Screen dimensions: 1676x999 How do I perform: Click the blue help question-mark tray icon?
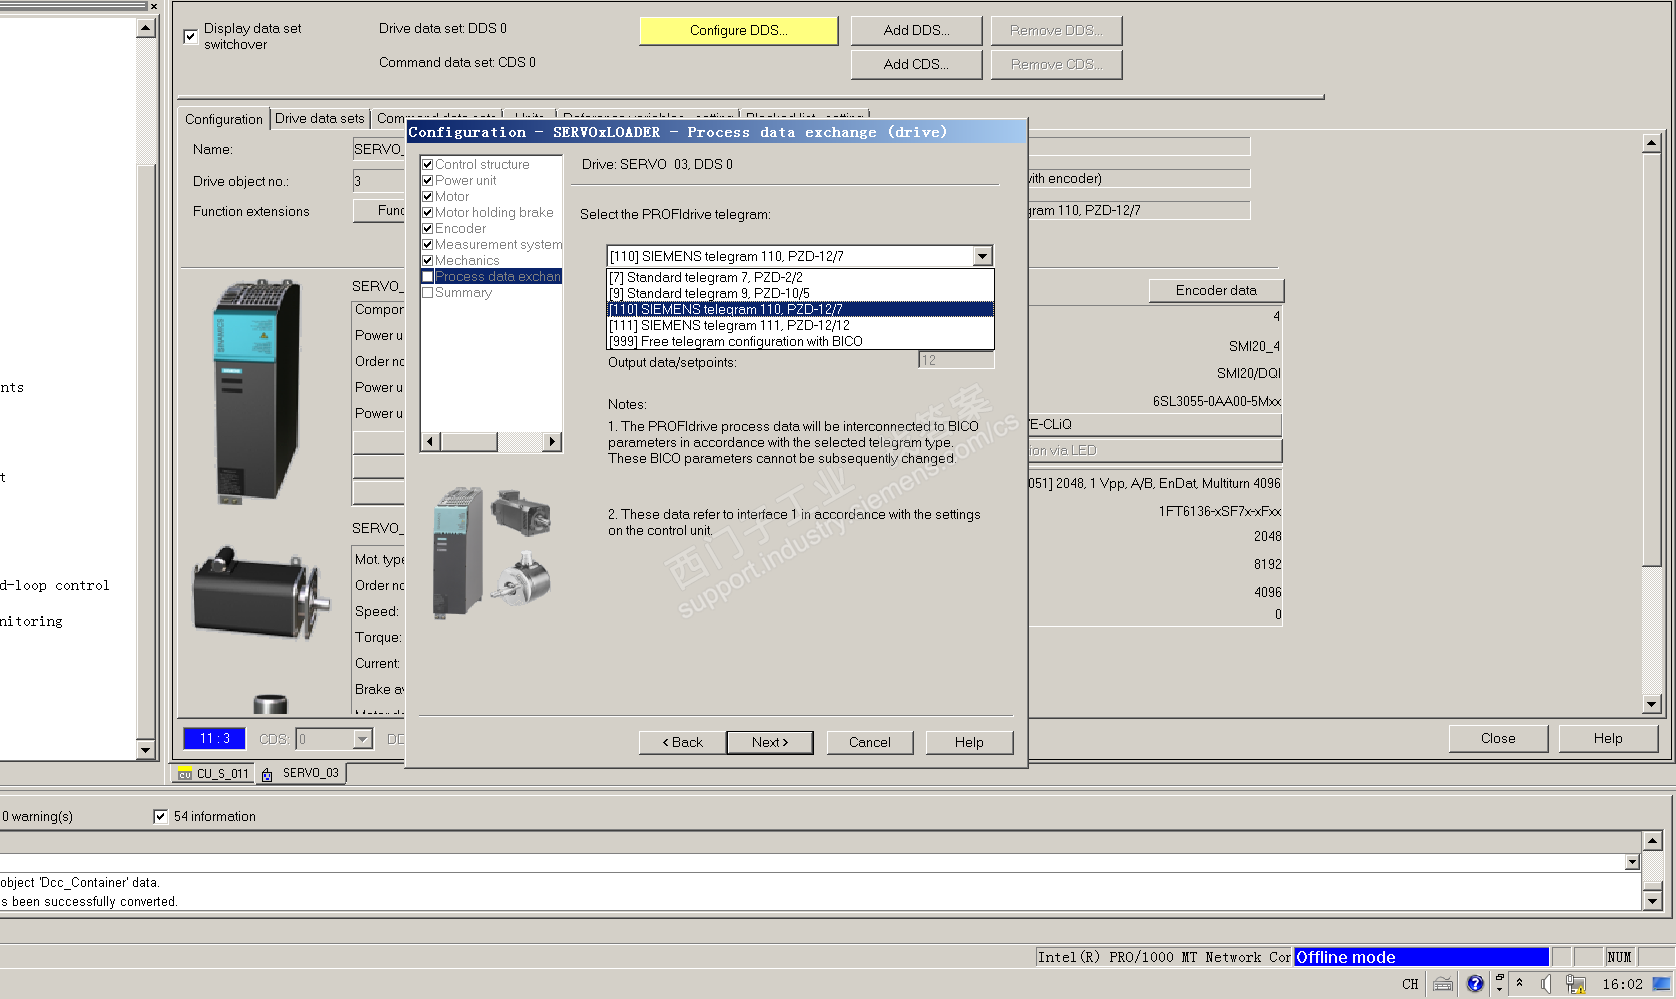coord(1475,984)
